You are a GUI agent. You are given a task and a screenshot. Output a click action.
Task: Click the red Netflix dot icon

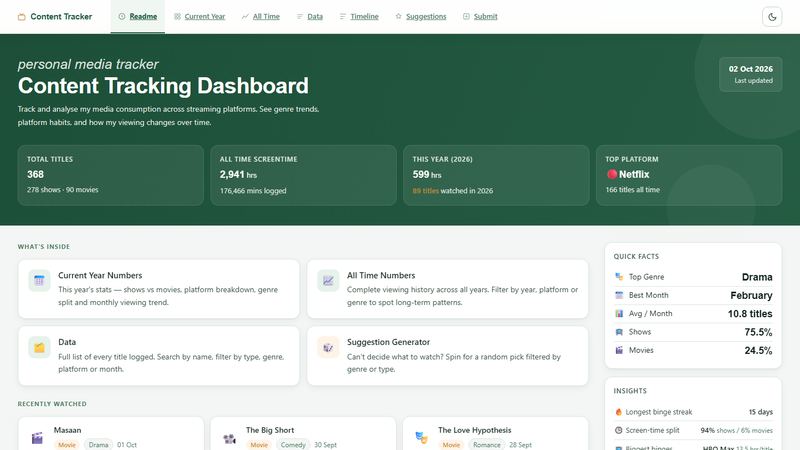(x=612, y=174)
